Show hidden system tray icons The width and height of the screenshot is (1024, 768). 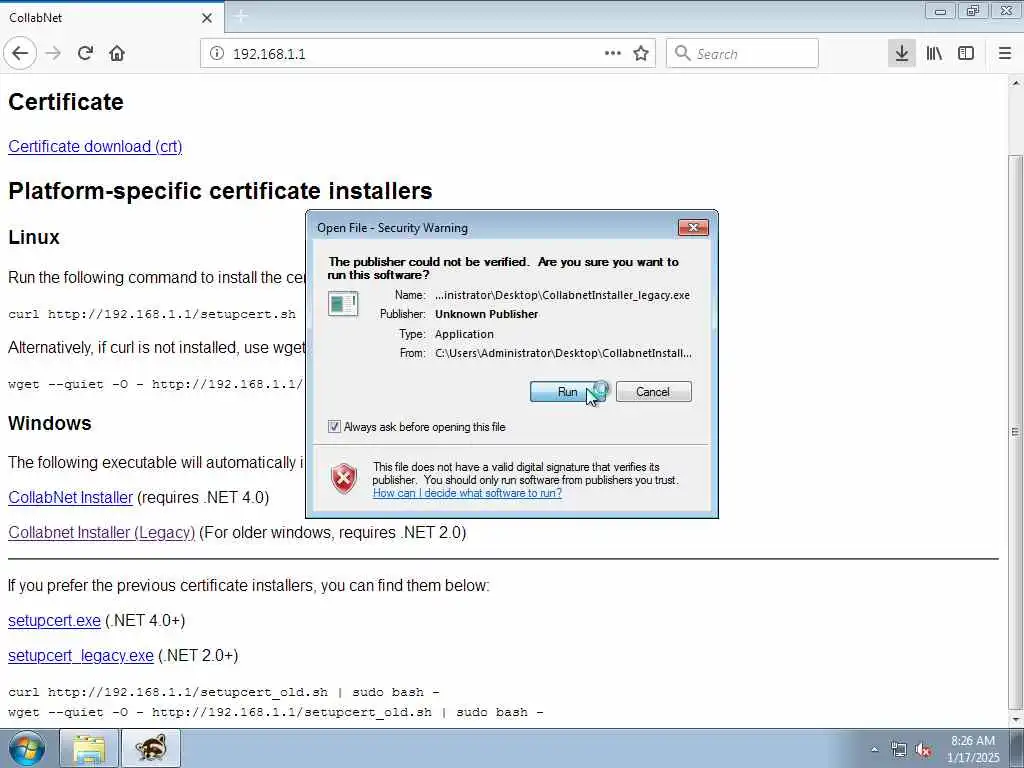874,750
